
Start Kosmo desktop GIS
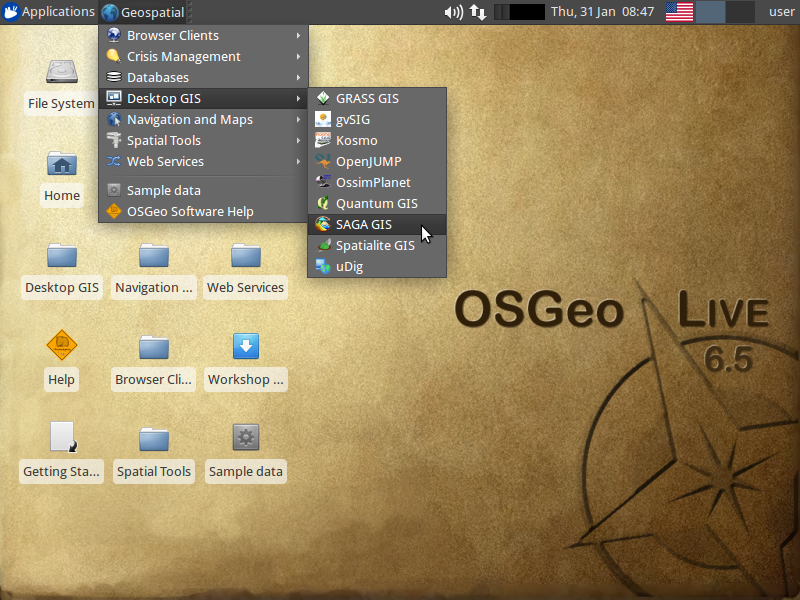377,140
